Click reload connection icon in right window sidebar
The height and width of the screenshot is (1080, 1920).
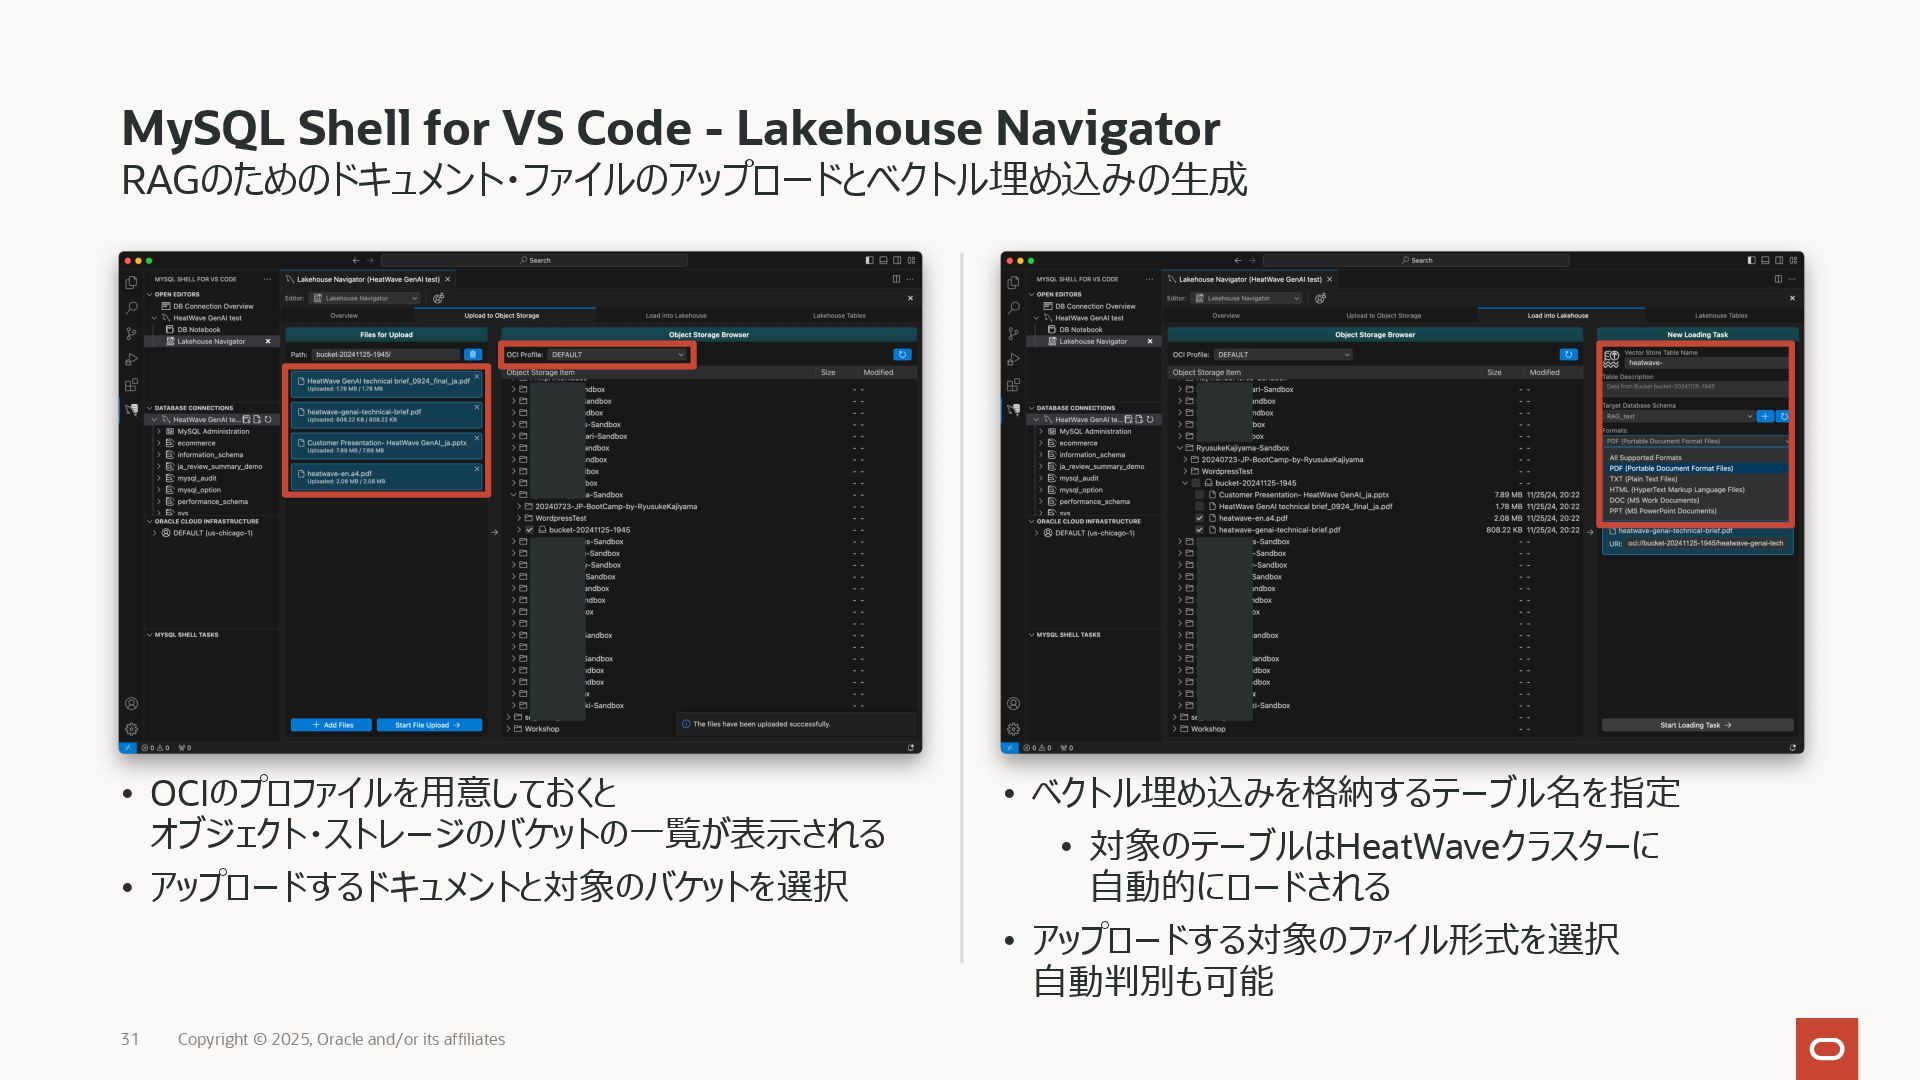tap(1150, 420)
